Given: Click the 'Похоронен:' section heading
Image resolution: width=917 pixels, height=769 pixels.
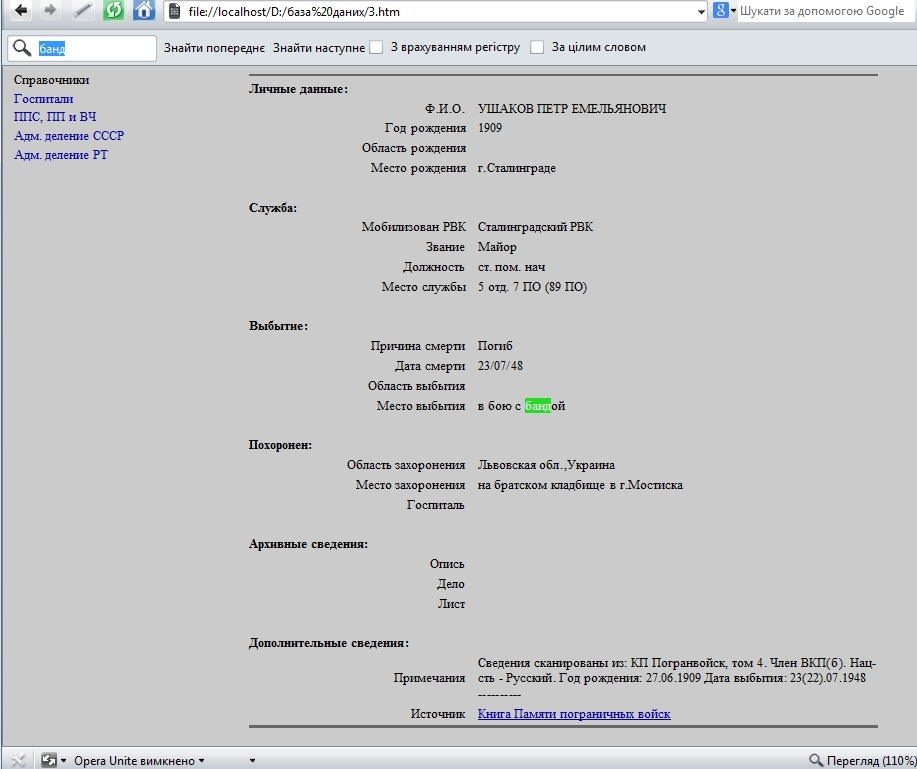Looking at the screenshot, I should click(x=280, y=444).
